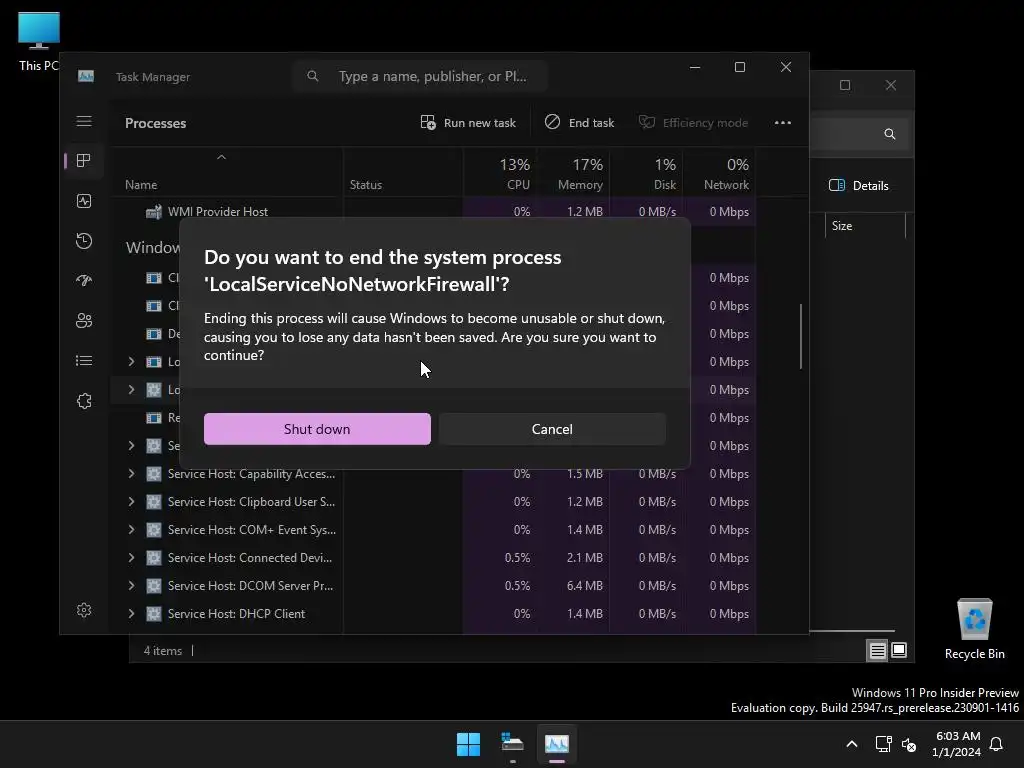The width and height of the screenshot is (1024, 768).
Task: Switch File Explorer to details list view
Action: coord(878,650)
